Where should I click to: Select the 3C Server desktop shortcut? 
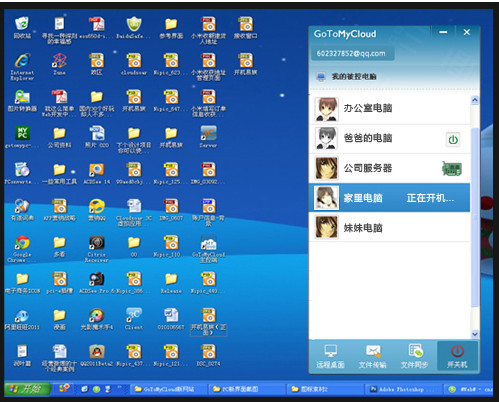(208, 137)
